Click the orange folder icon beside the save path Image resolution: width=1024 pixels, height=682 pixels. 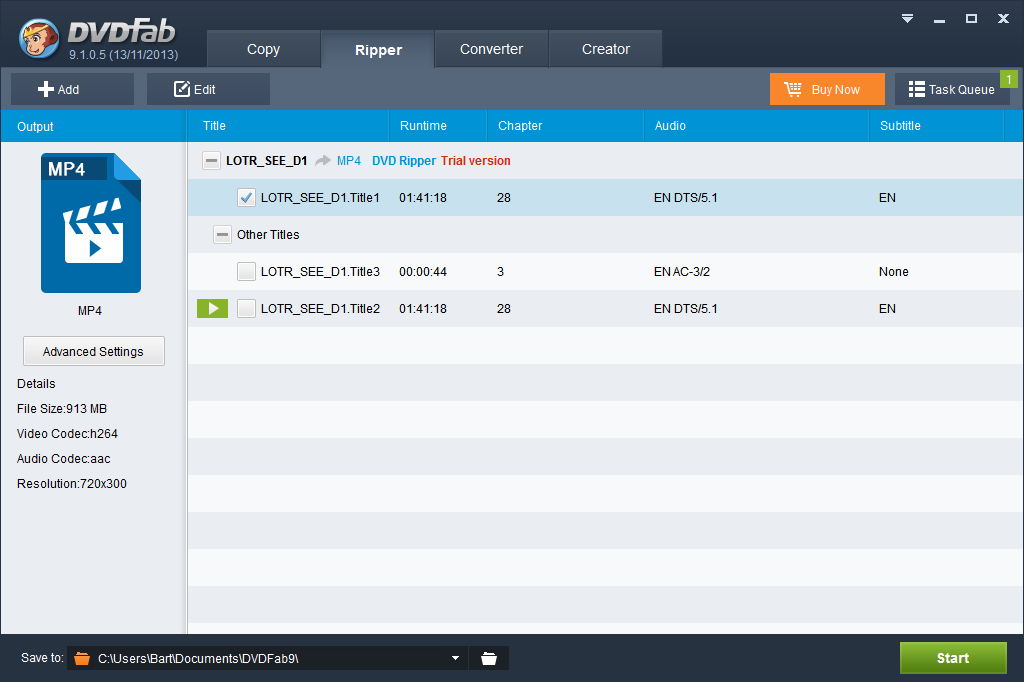[x=82, y=658]
